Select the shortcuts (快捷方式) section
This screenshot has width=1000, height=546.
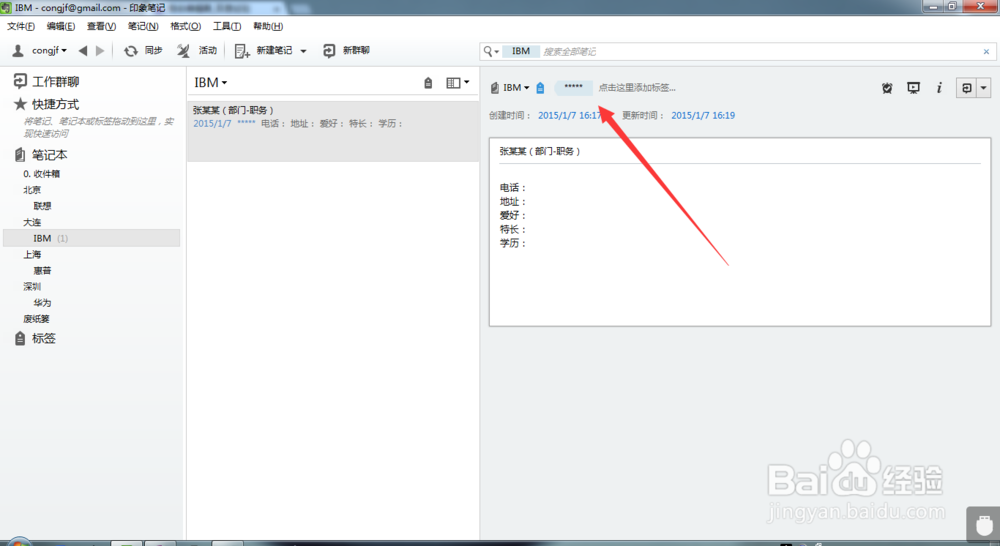click(x=47, y=104)
